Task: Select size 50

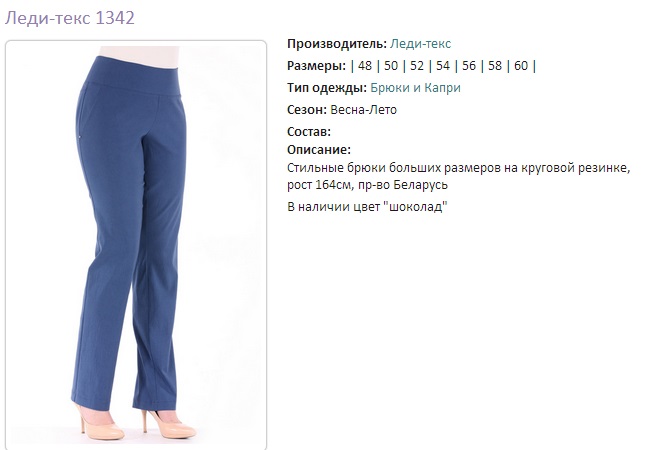Action: pyautogui.click(x=391, y=66)
